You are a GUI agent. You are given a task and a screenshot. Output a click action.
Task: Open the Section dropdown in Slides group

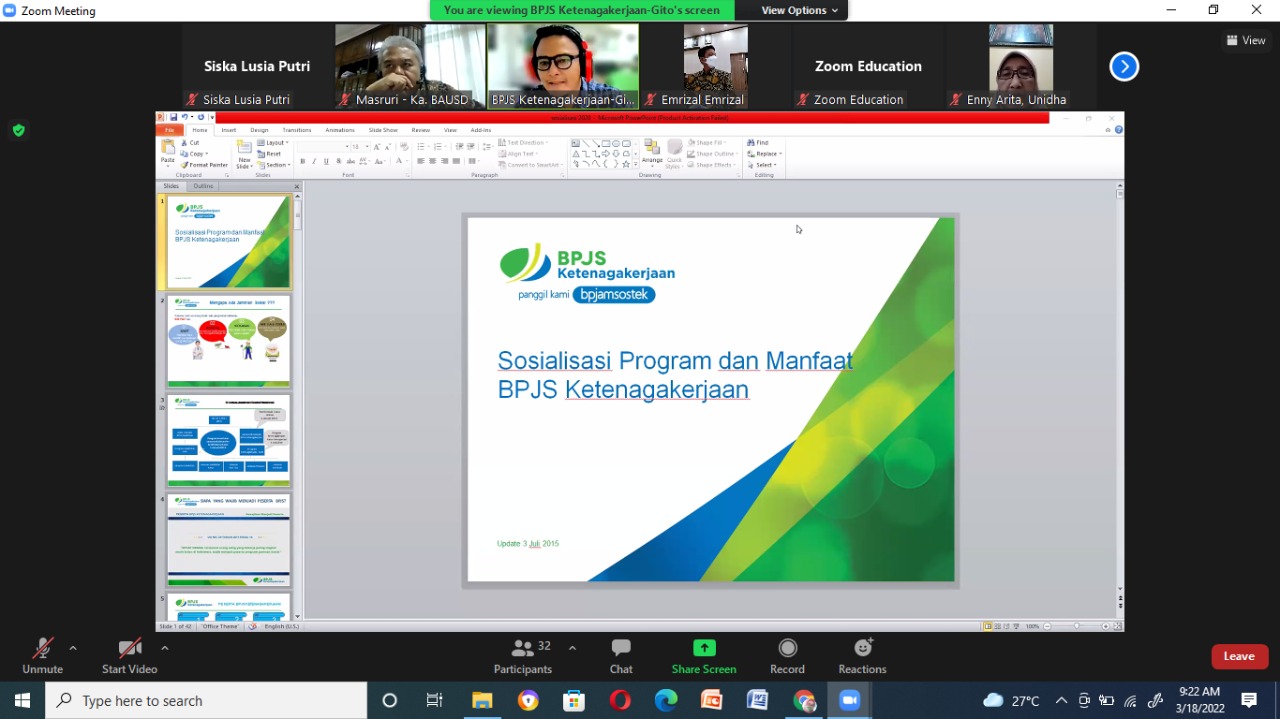[273, 165]
